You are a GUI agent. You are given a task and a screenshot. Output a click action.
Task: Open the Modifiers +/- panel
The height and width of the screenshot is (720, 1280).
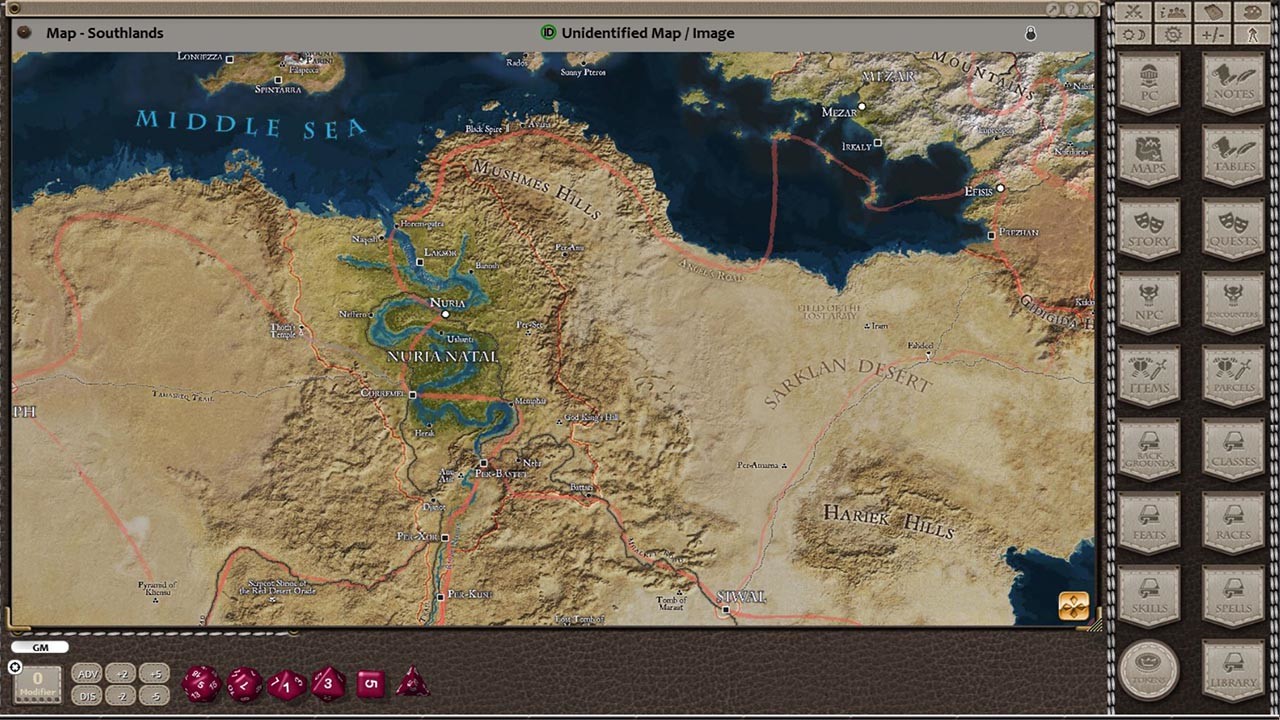point(1213,33)
